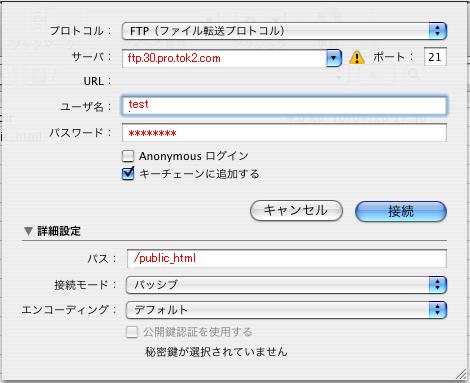Click the blue stepper arrows on protocol popup

(437, 31)
